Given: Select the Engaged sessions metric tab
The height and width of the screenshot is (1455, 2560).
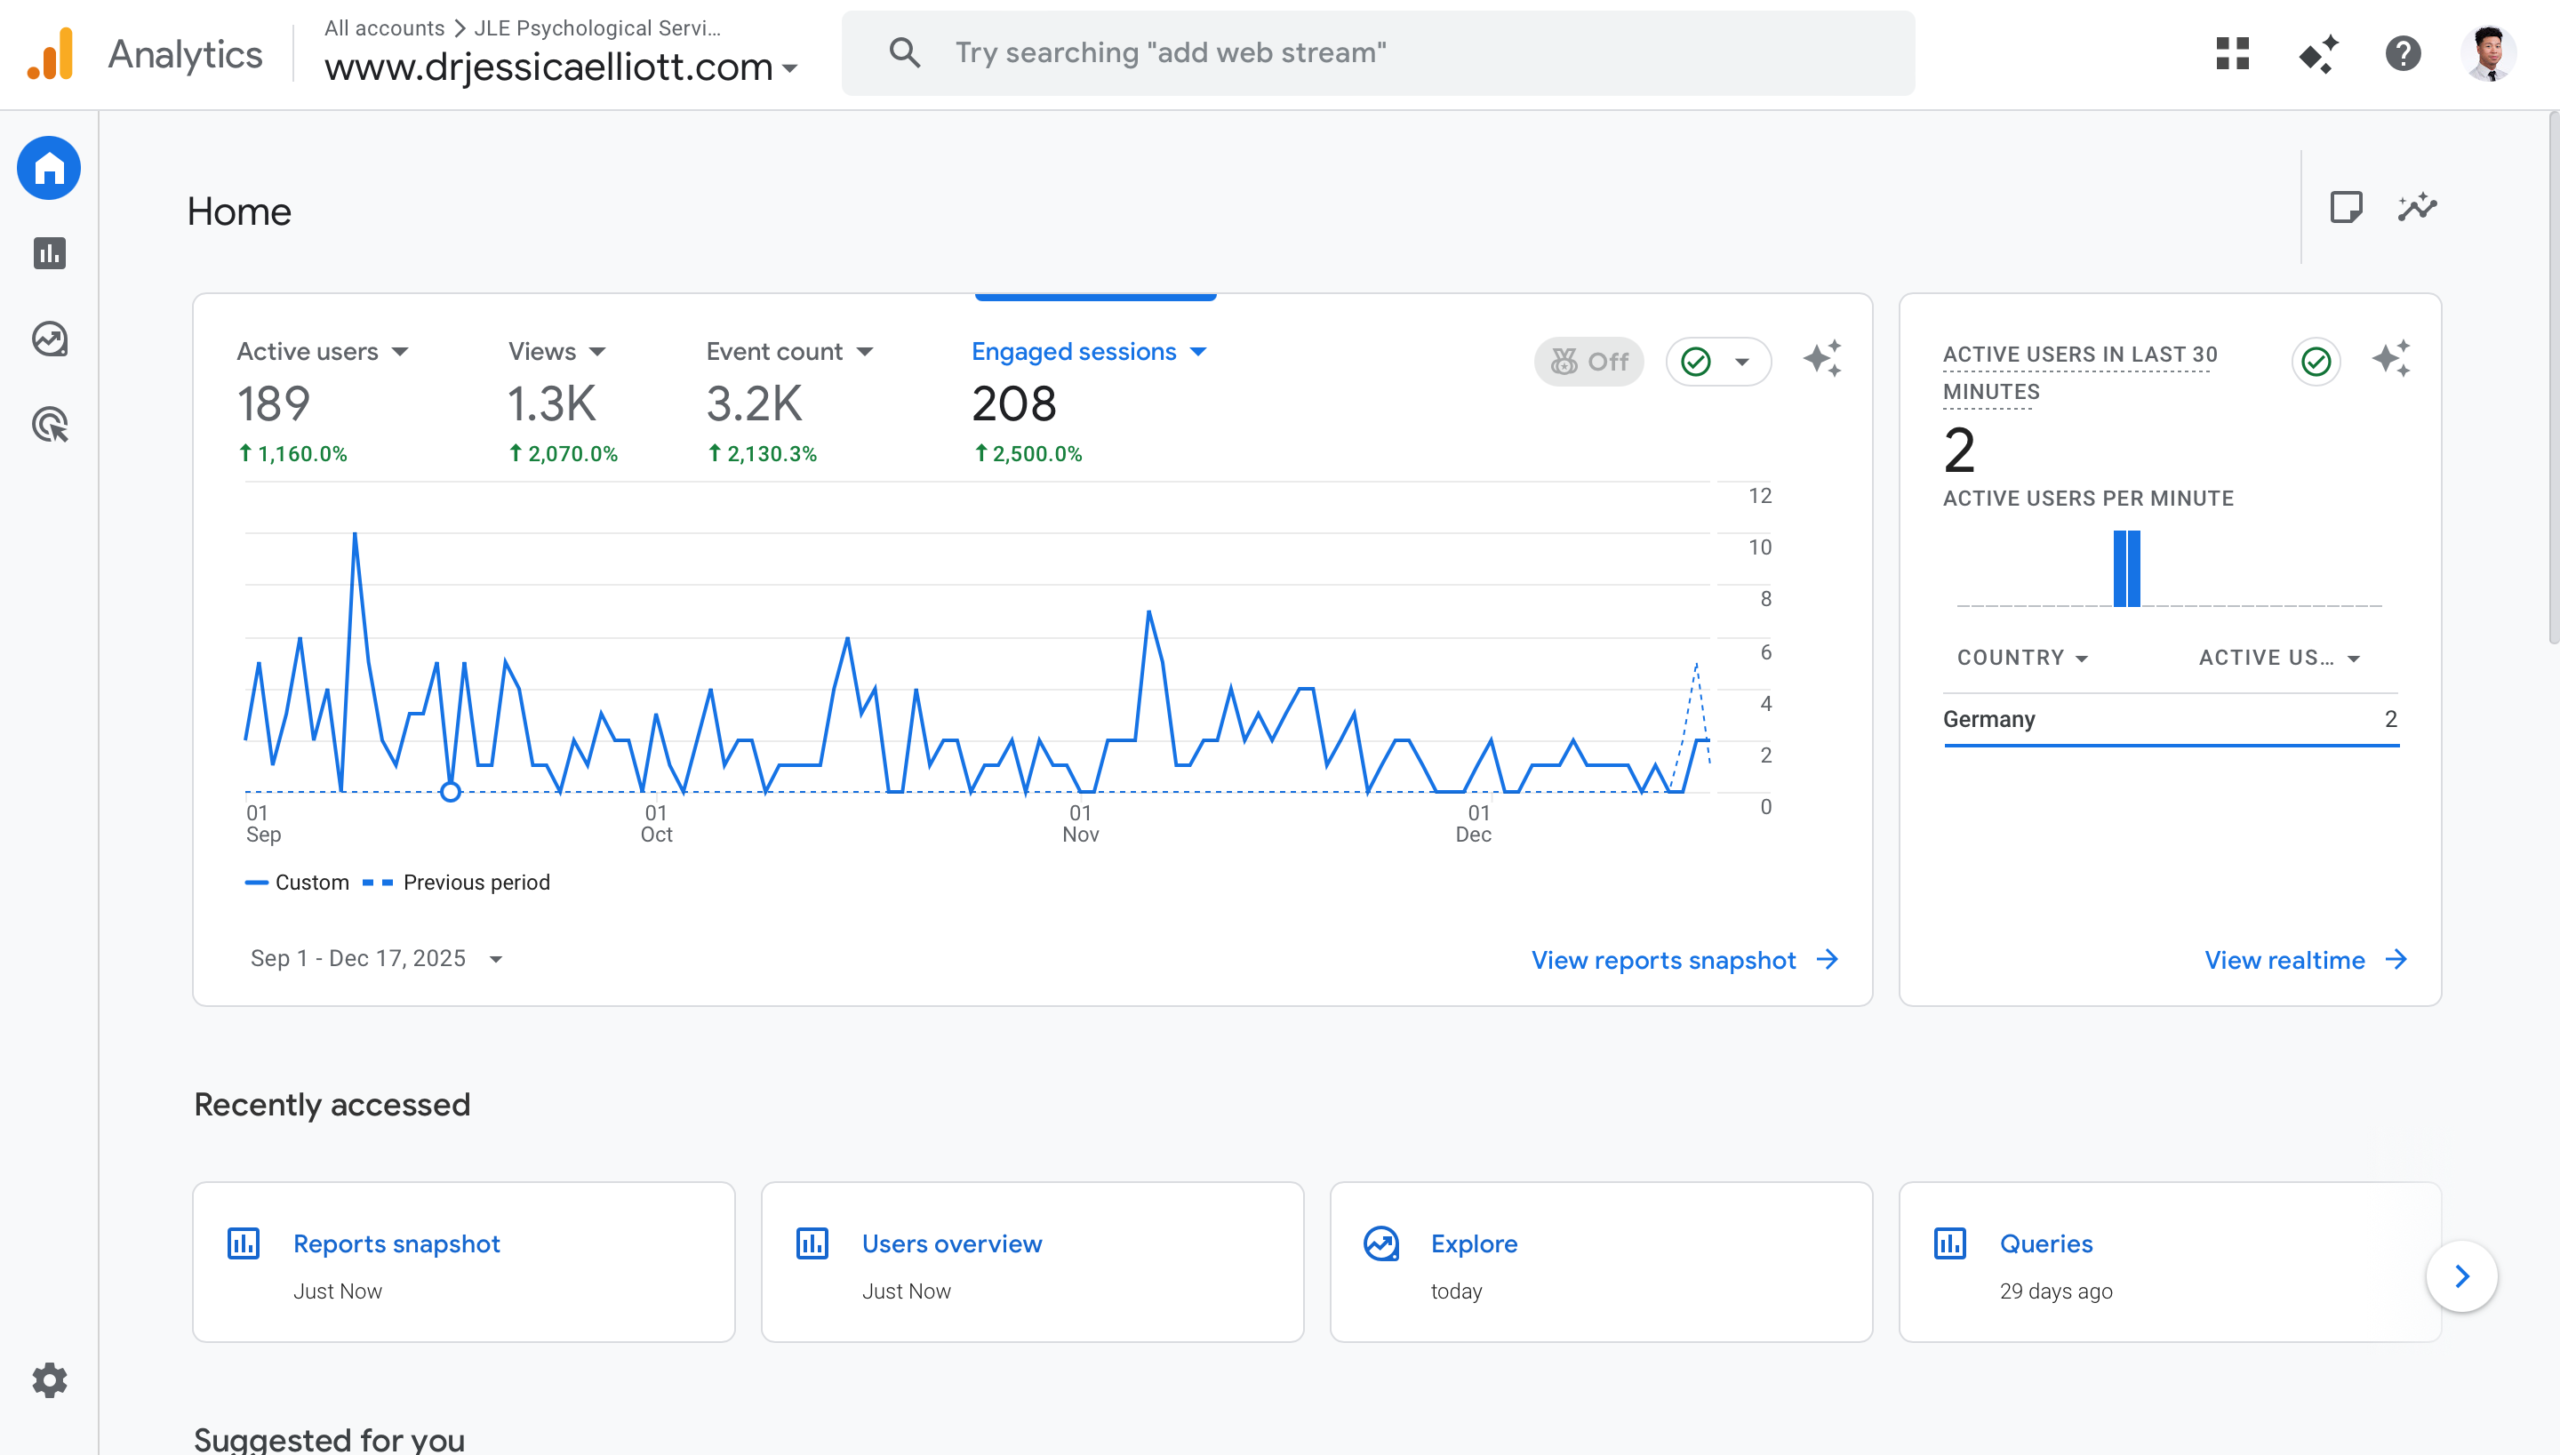Looking at the screenshot, I should (1074, 351).
